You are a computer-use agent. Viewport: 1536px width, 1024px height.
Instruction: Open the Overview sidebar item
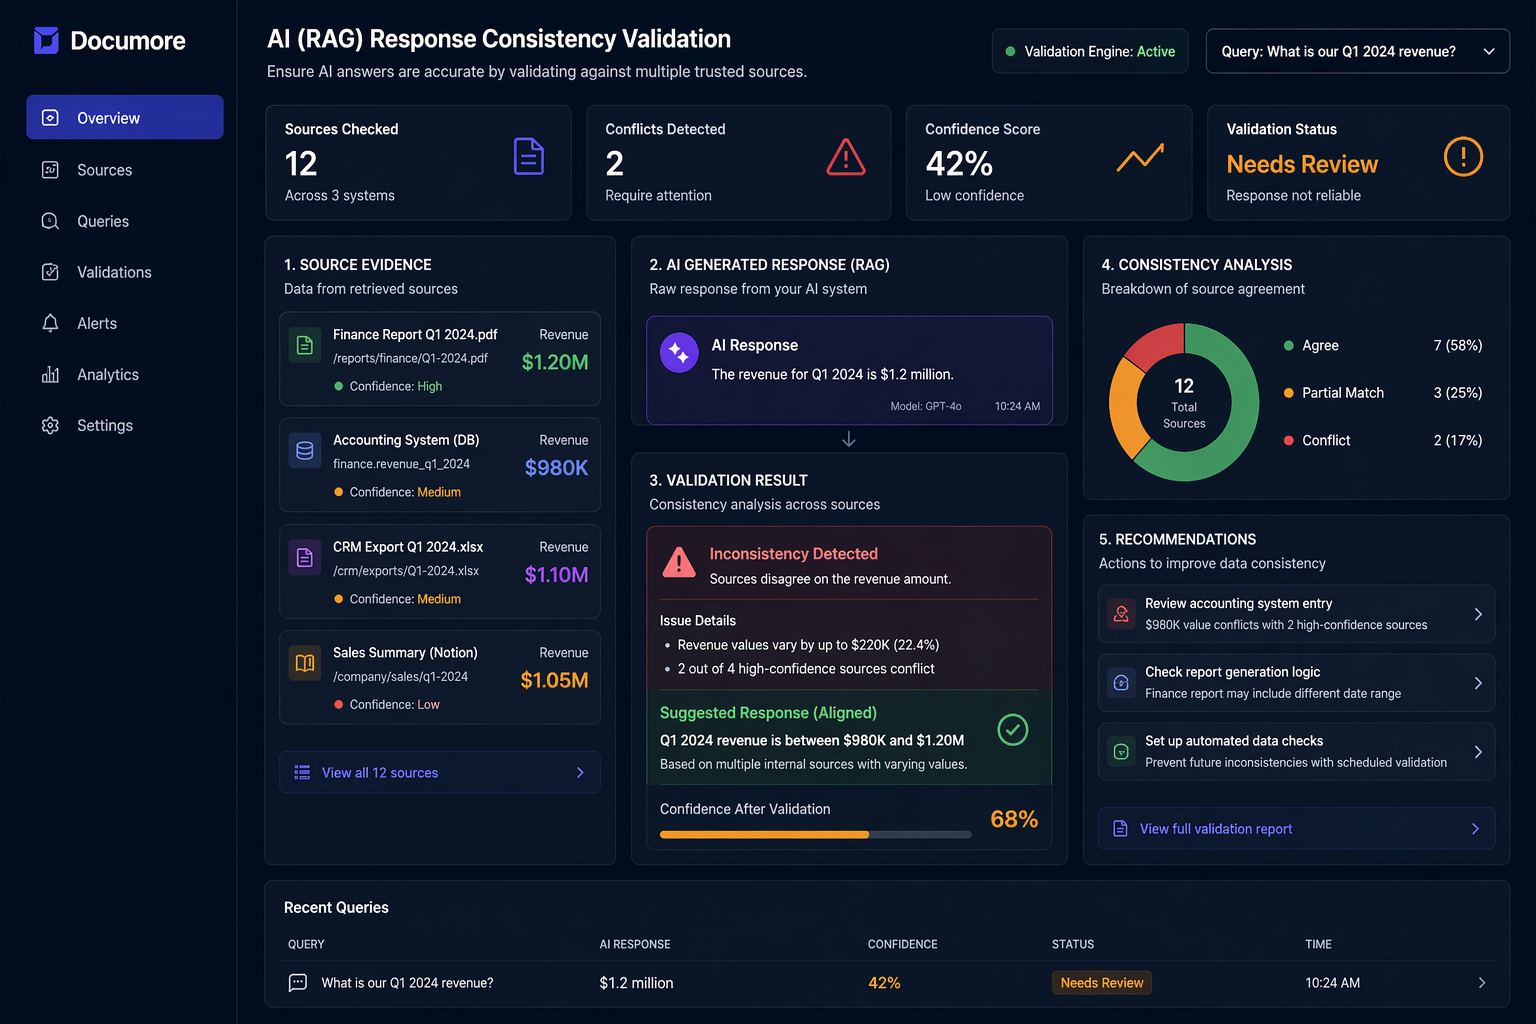[x=125, y=118]
